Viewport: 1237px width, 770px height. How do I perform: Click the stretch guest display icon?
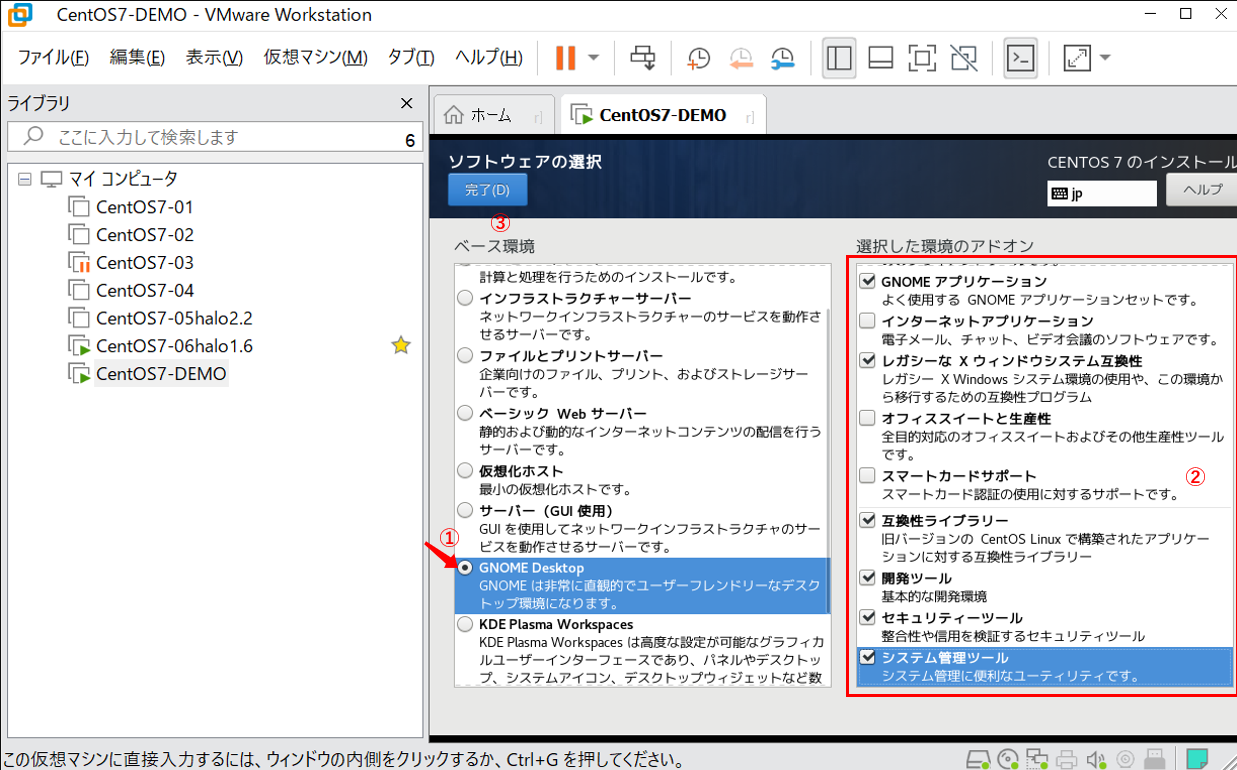(x=1077, y=58)
